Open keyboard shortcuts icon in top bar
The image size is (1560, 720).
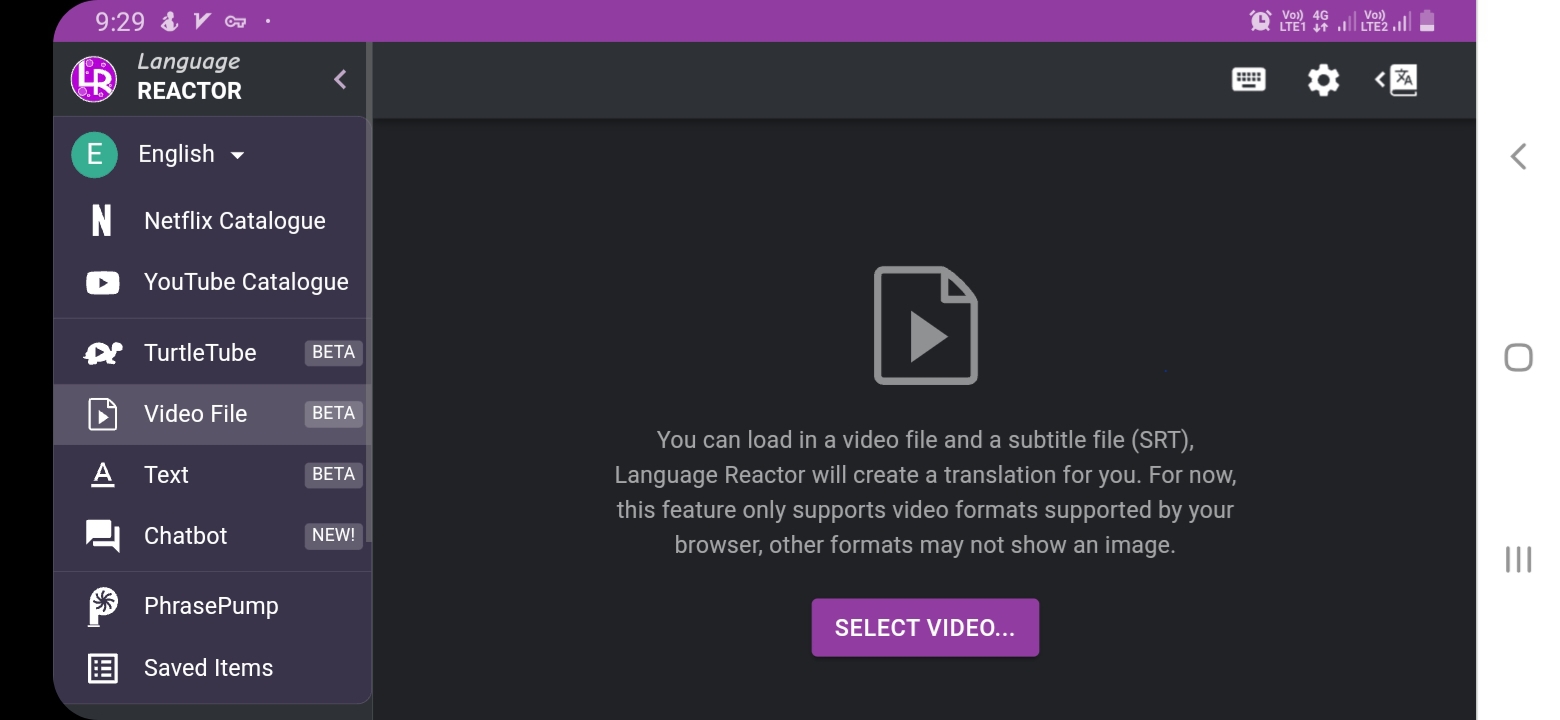[1248, 79]
